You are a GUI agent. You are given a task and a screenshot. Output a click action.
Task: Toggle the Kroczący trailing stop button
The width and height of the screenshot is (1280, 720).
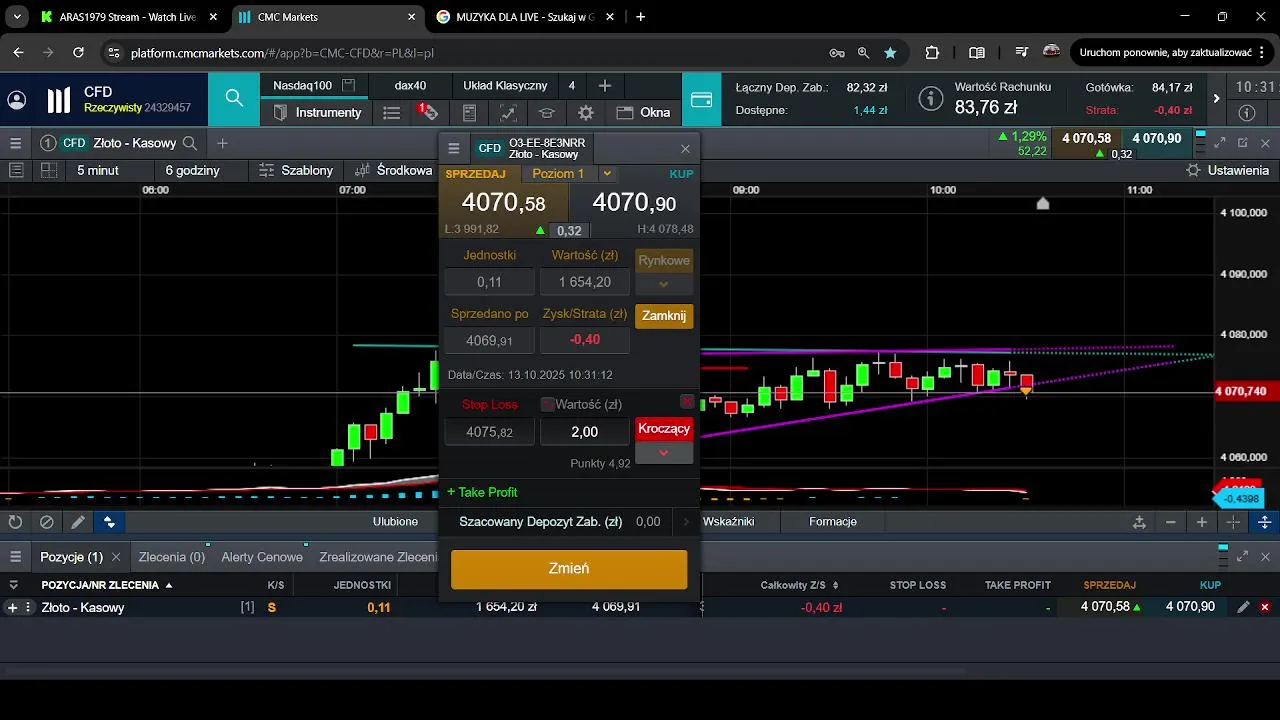click(664, 428)
